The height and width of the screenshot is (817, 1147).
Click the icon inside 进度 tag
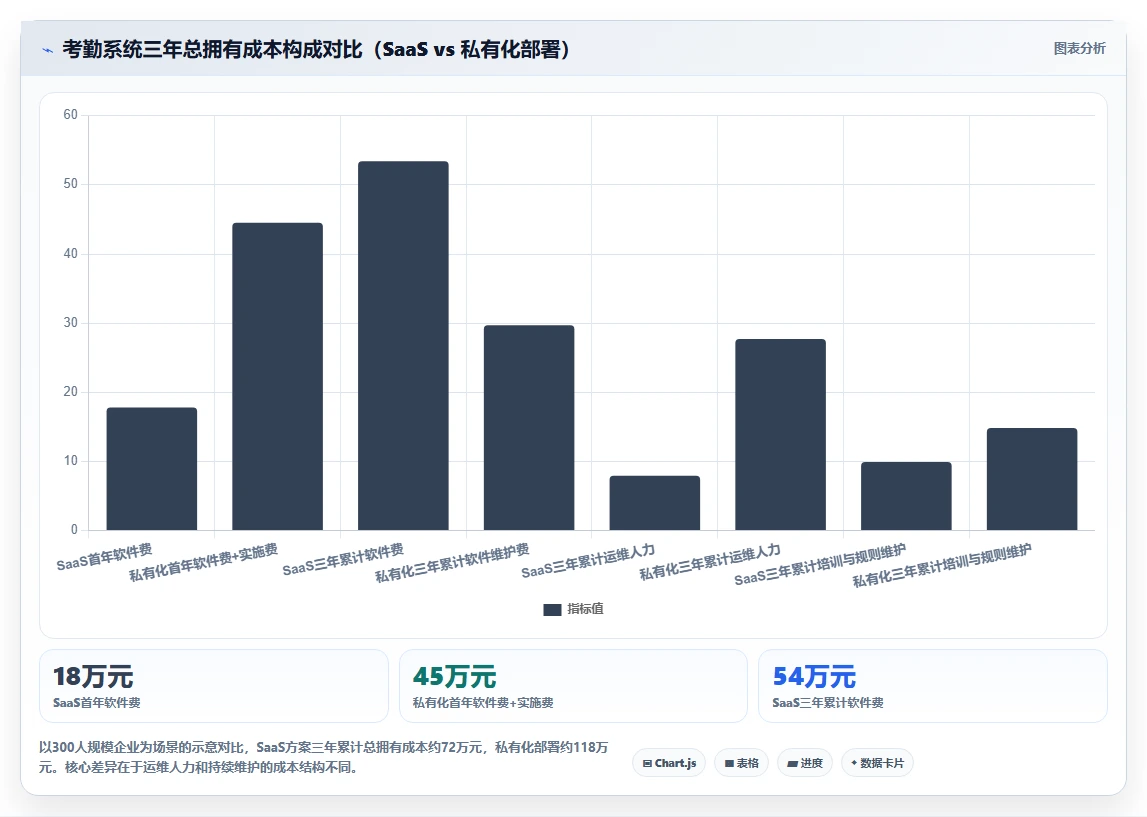click(x=792, y=764)
